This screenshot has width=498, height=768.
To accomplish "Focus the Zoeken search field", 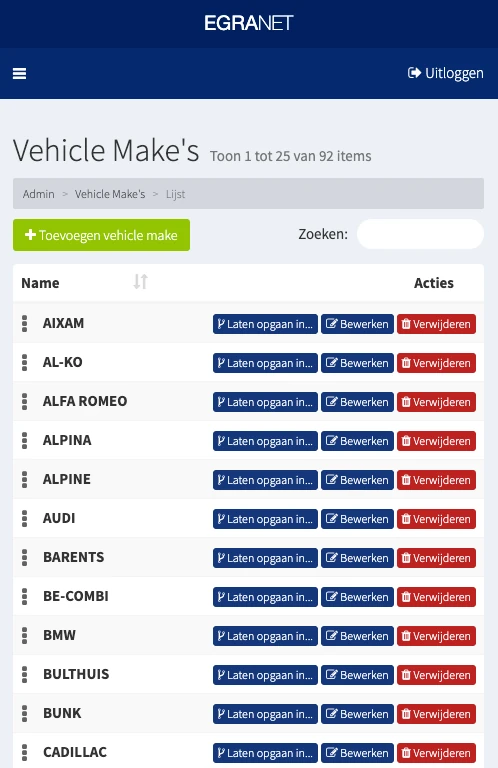I will coord(420,234).
